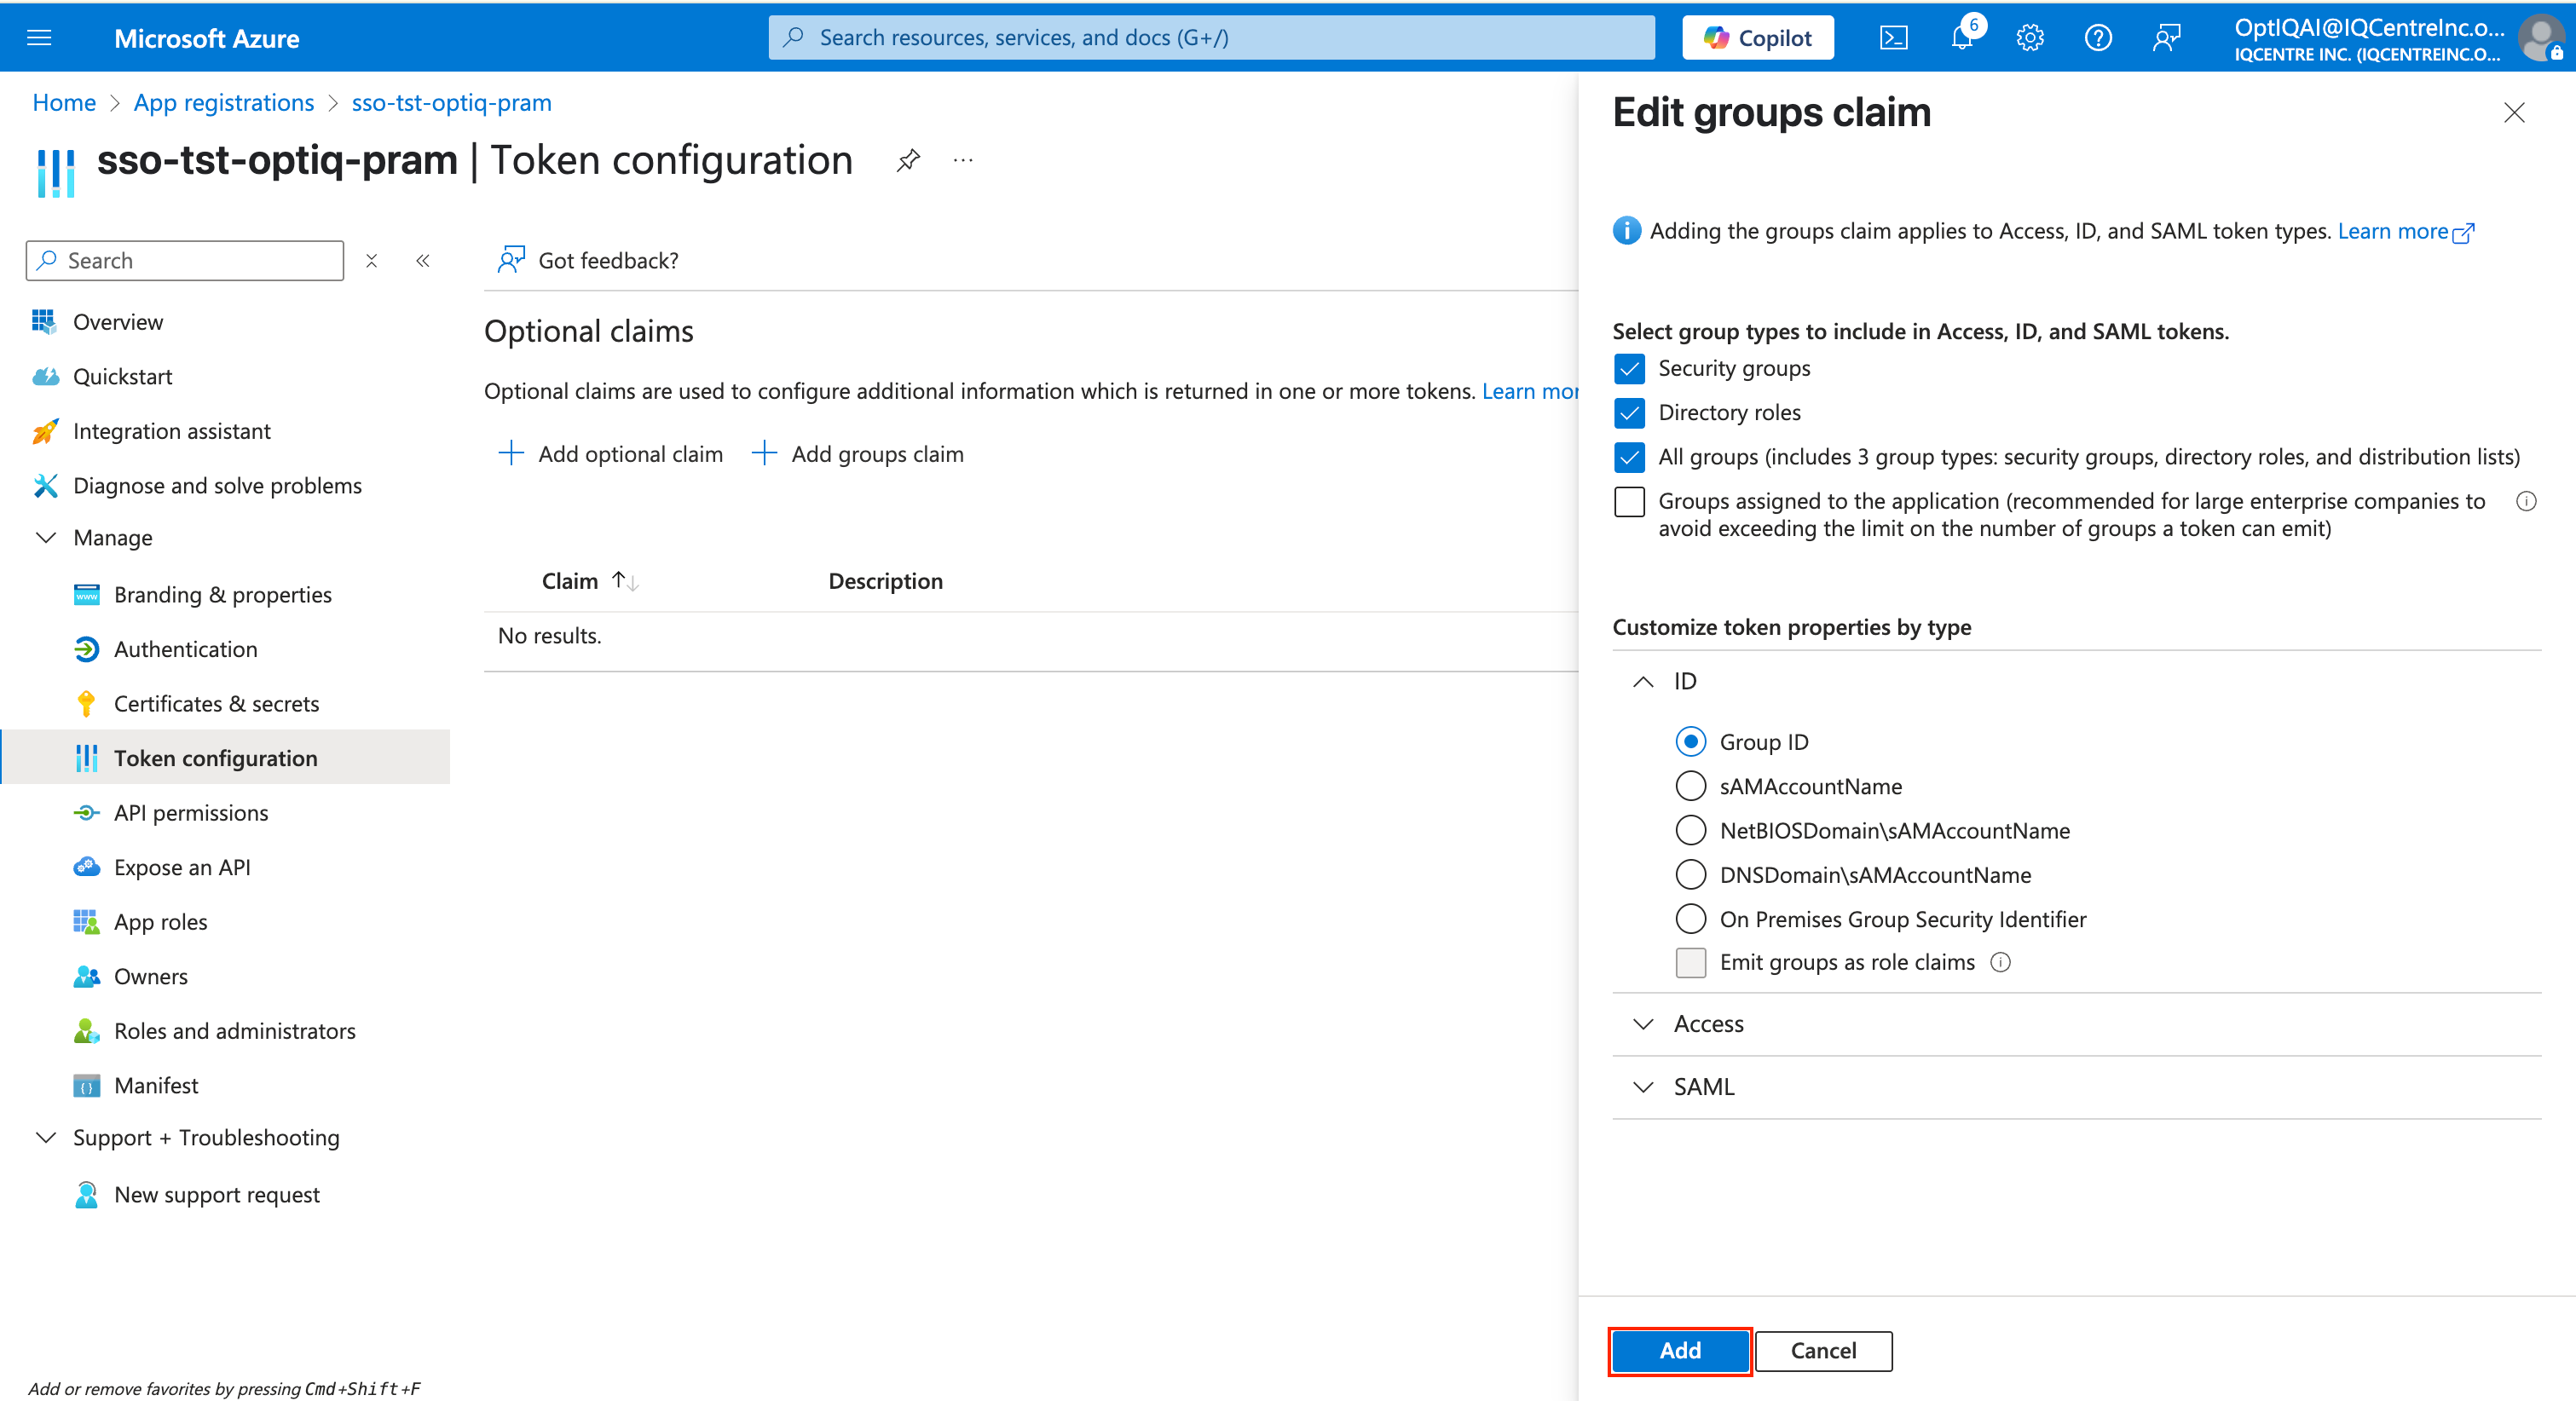Go to the Home breadcrumb
2576x1401 pixels.
pos(64,103)
